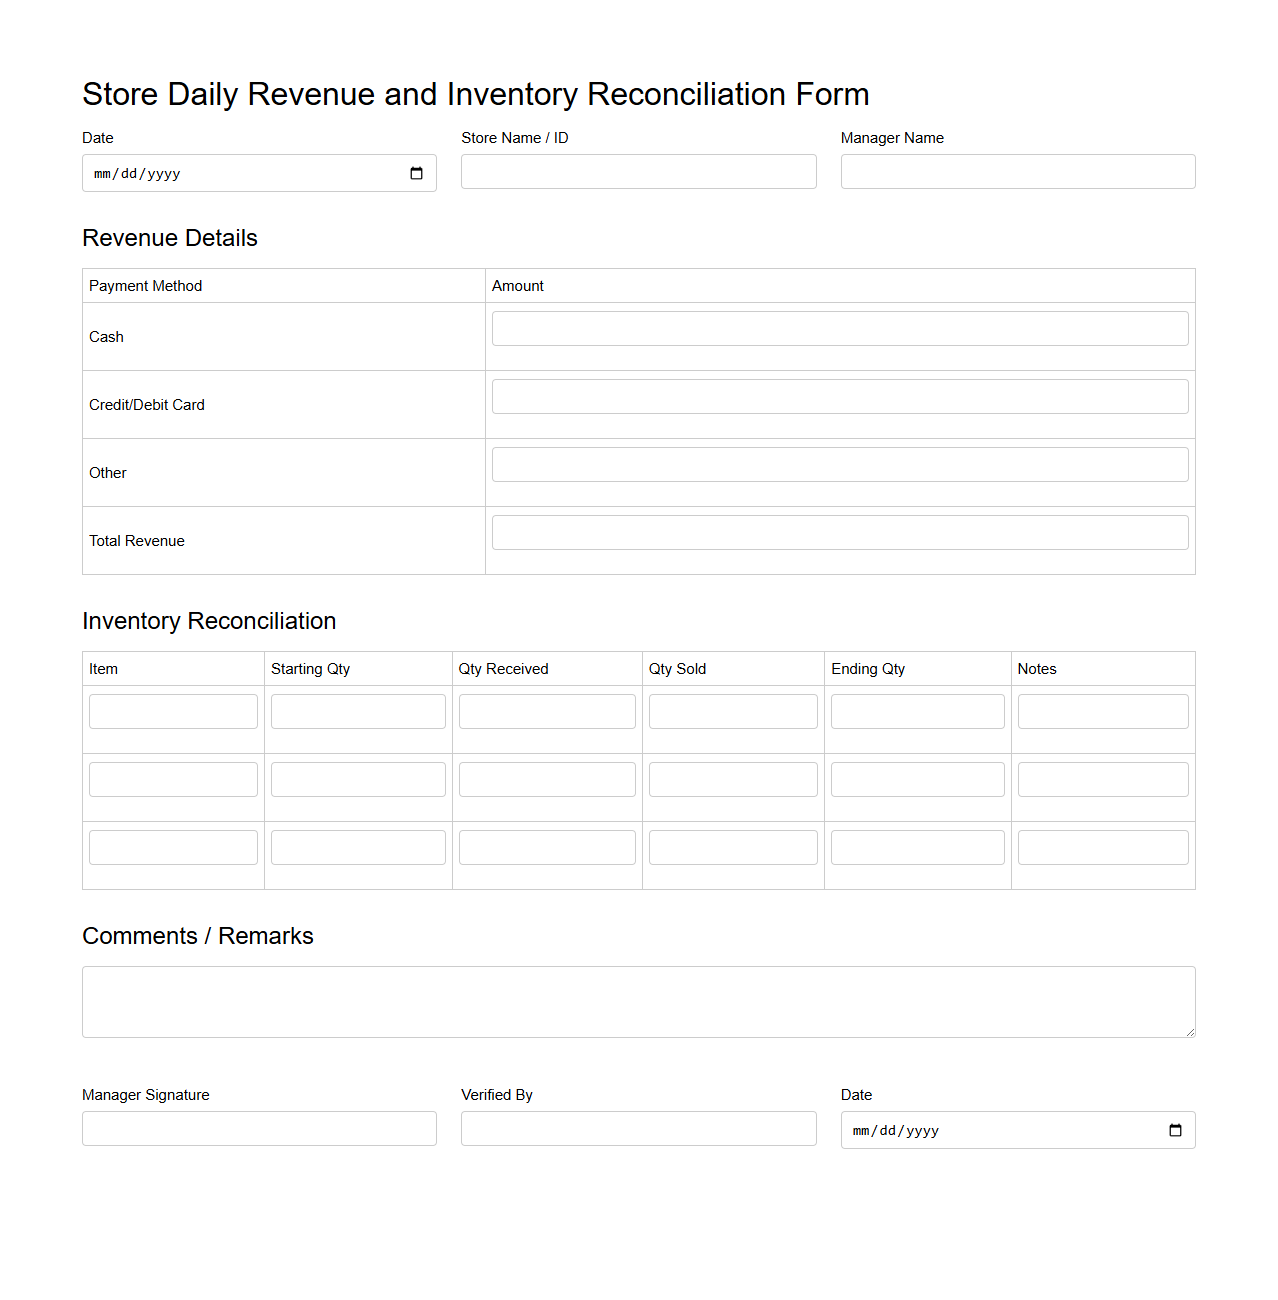The image size is (1278, 1300).
Task: Select the Starting Qty field in row one
Action: tap(357, 711)
